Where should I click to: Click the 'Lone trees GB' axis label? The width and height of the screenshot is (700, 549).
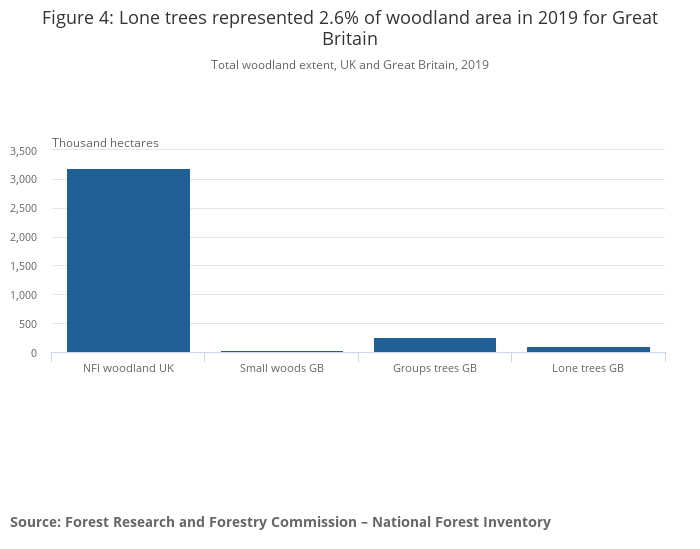click(588, 368)
